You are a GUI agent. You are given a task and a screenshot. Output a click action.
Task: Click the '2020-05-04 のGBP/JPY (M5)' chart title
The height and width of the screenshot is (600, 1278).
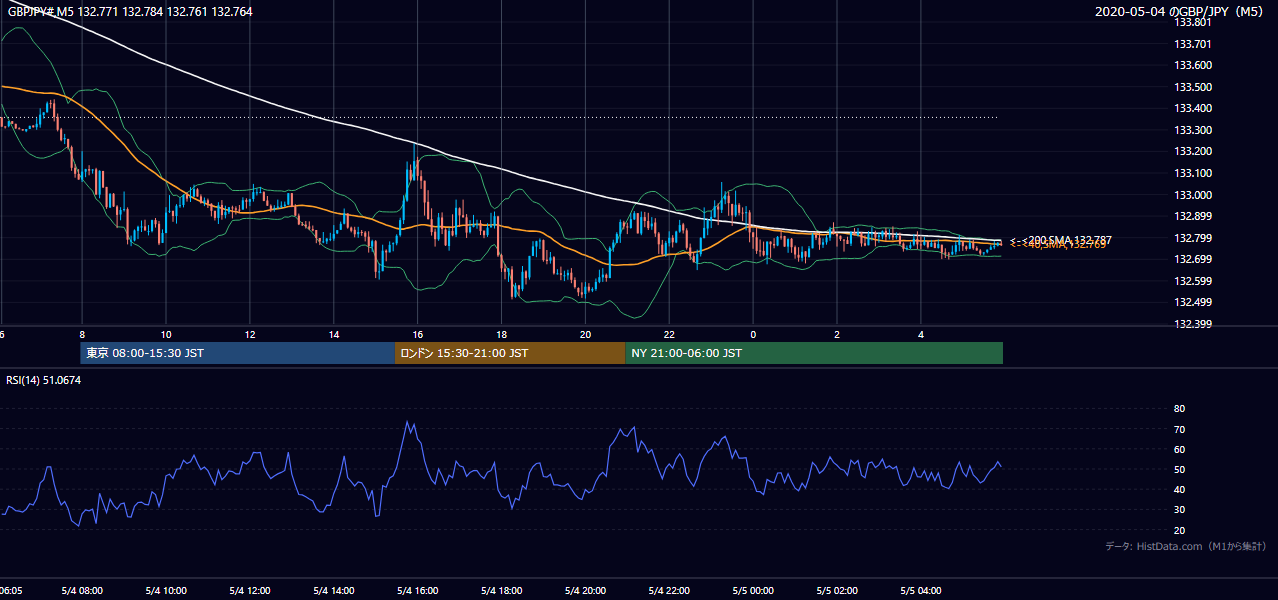point(1181,12)
